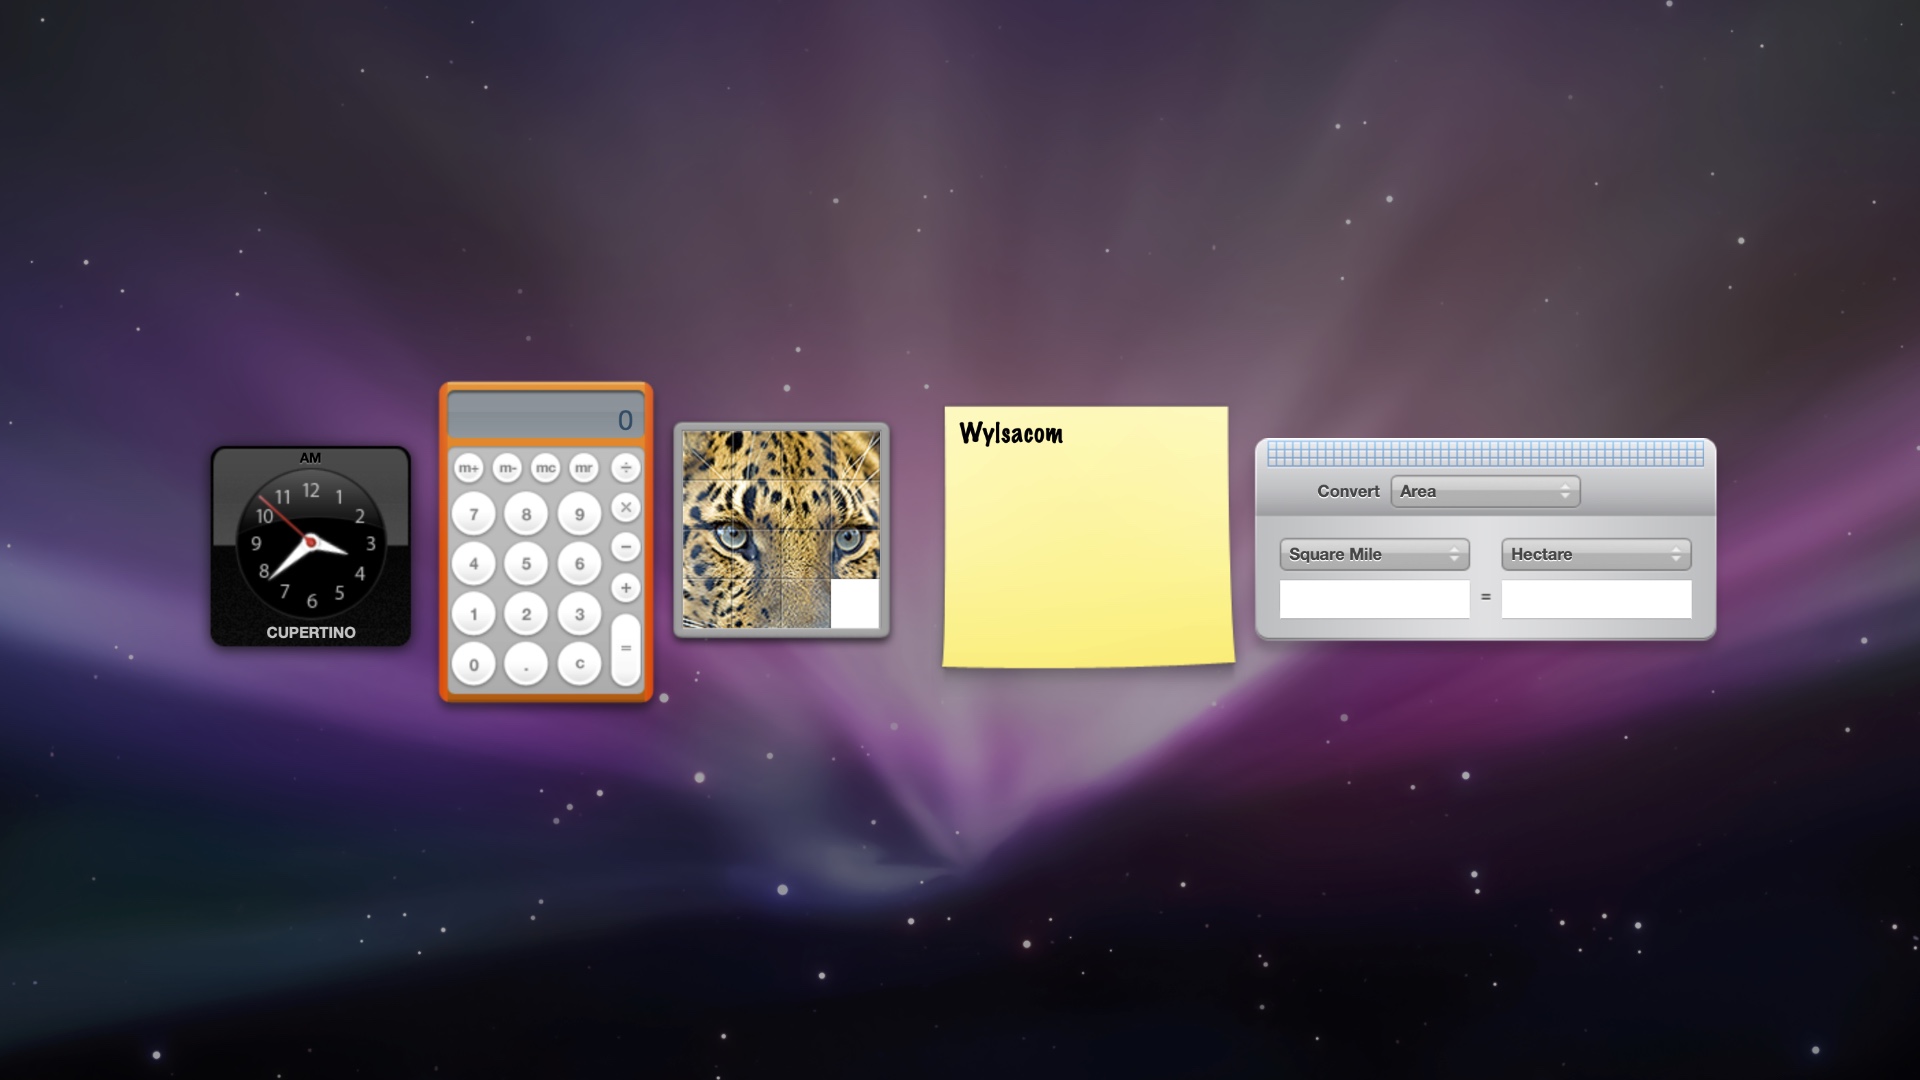Click the memory minus (m-) button

pos(506,467)
